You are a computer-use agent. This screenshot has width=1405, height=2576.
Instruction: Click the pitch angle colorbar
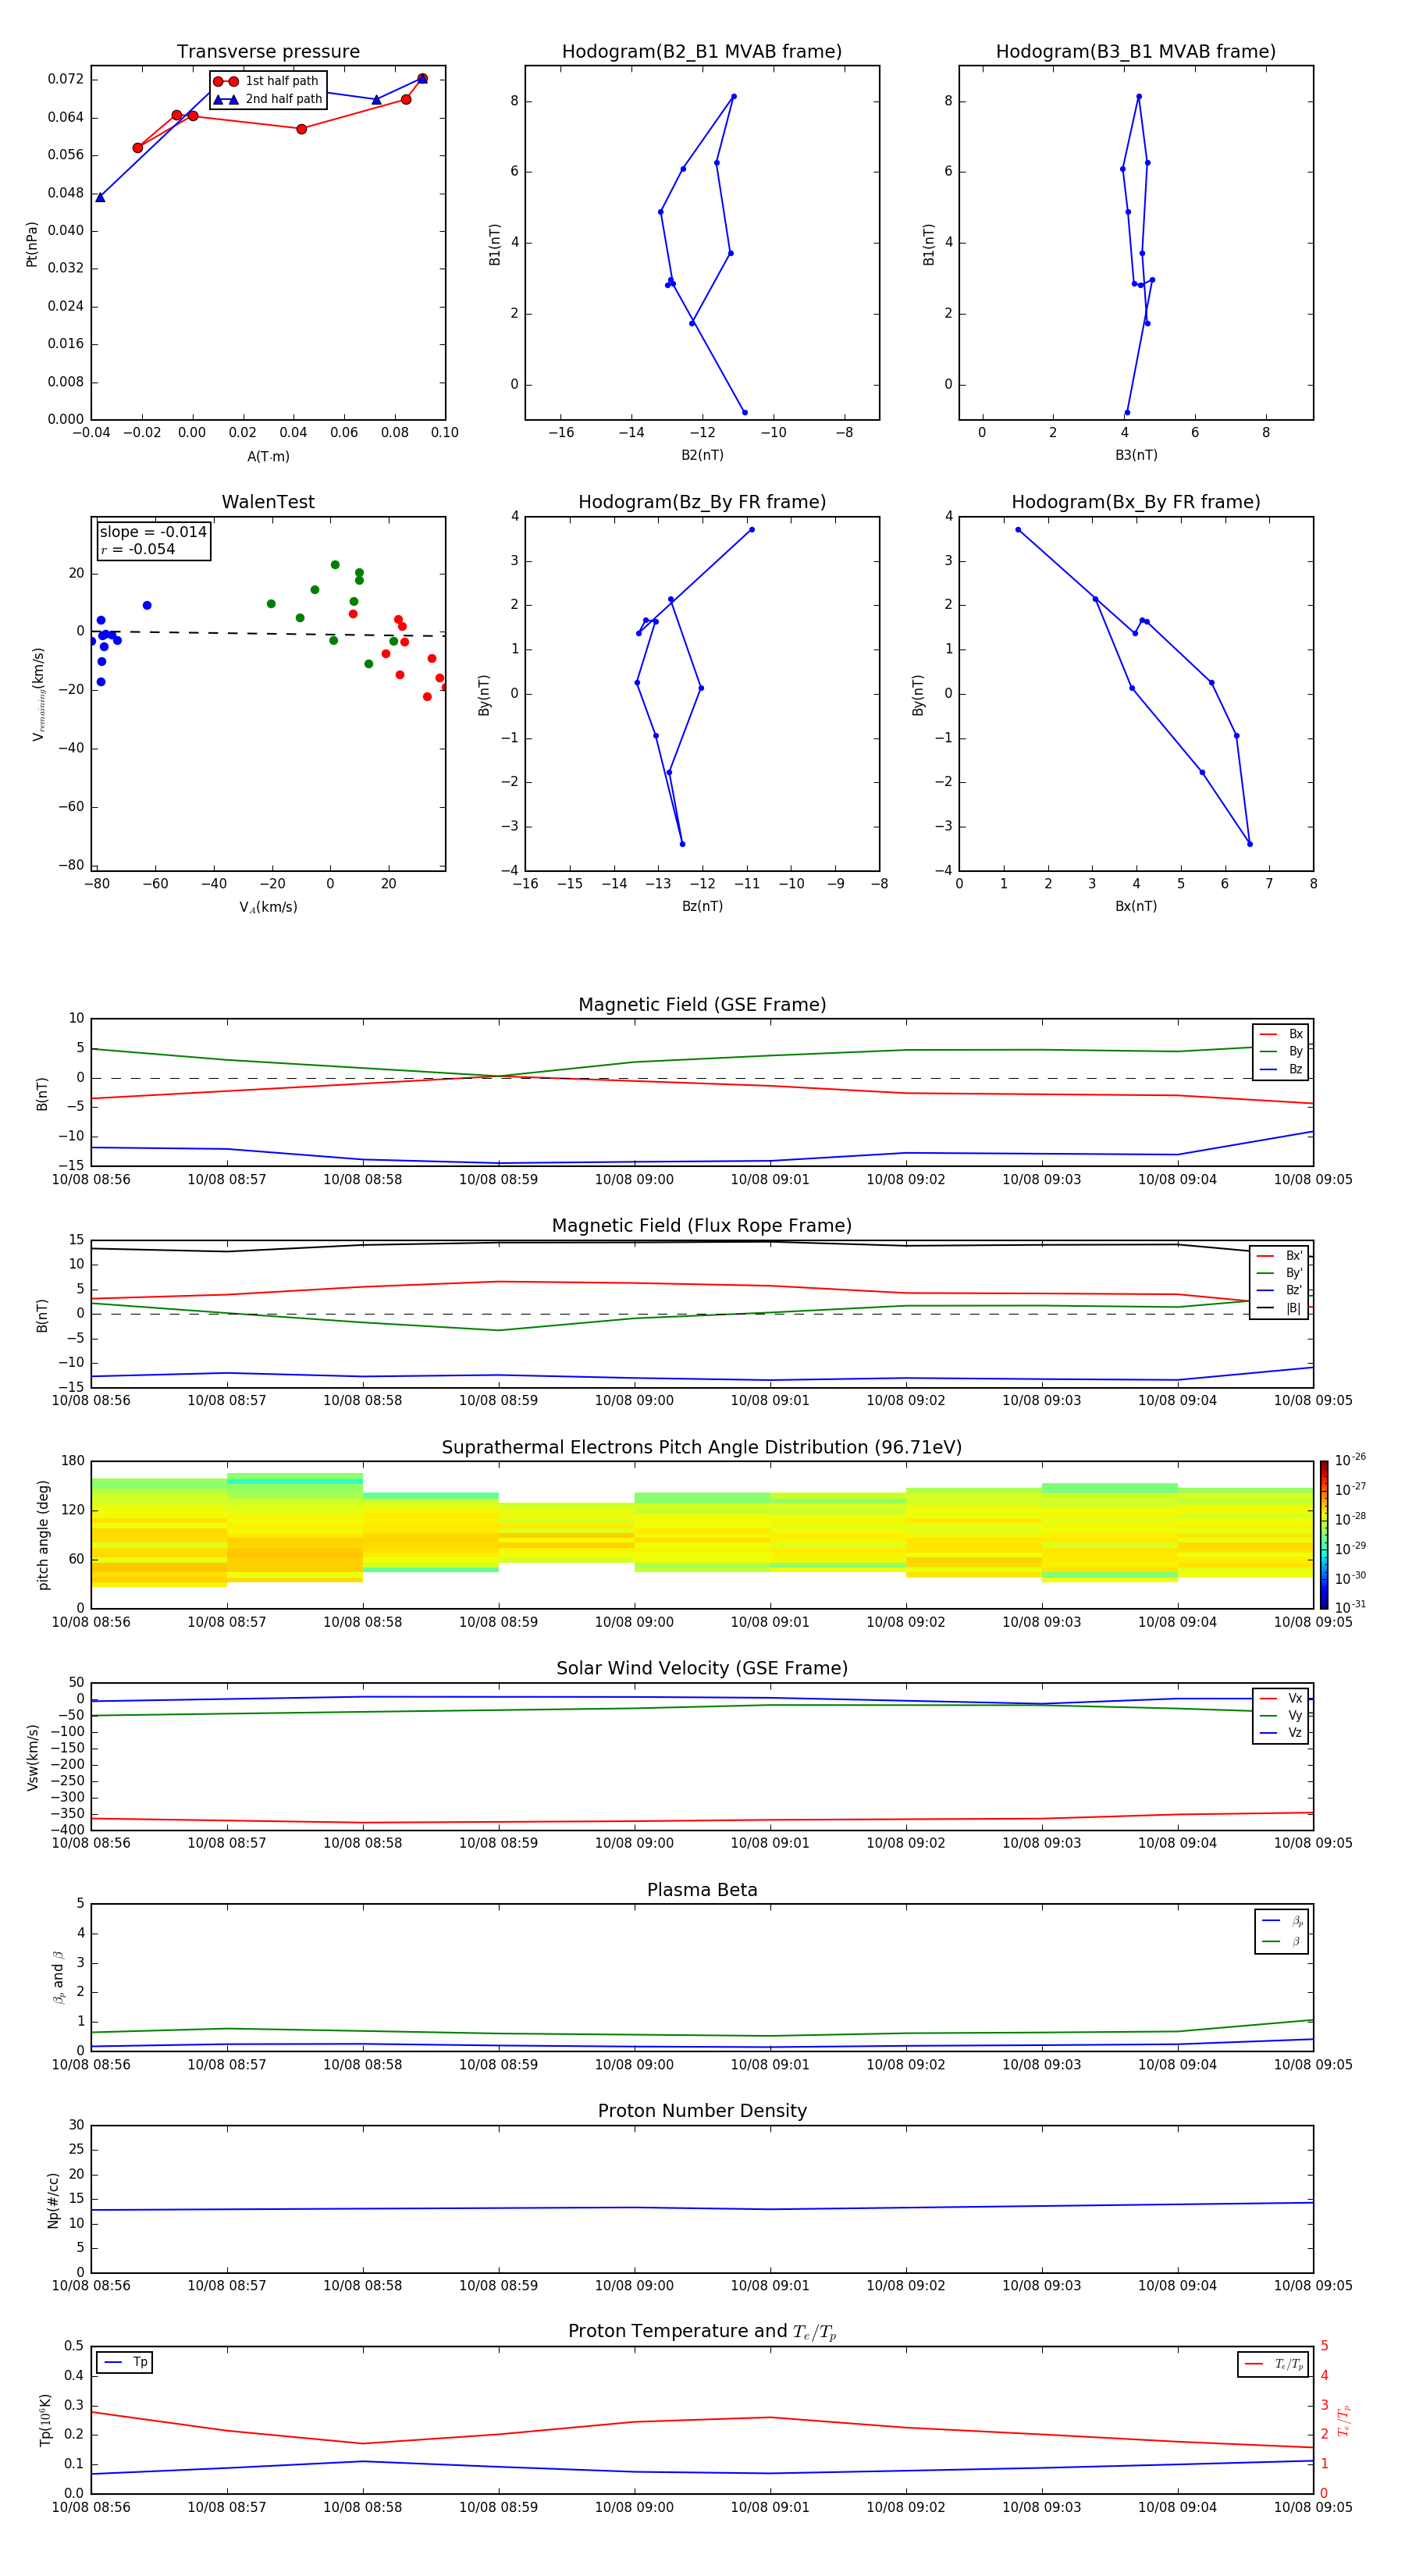pos(1323,1534)
